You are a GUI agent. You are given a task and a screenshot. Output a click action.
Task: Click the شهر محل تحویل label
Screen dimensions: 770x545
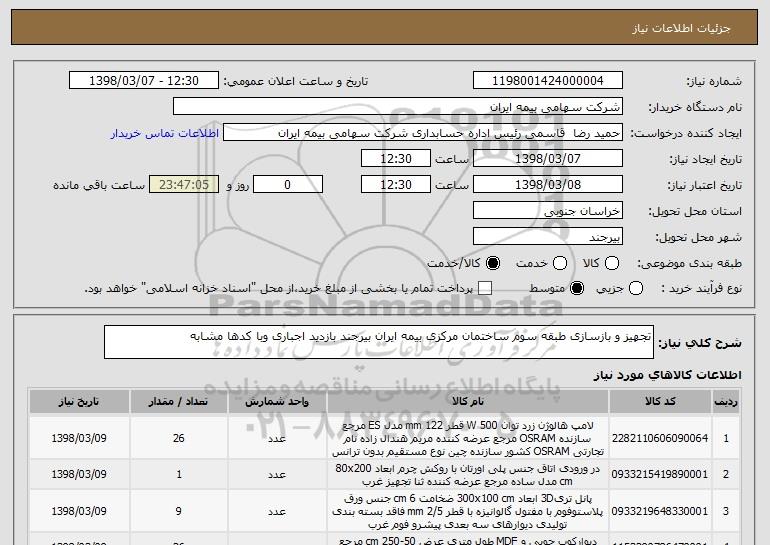tap(699, 238)
